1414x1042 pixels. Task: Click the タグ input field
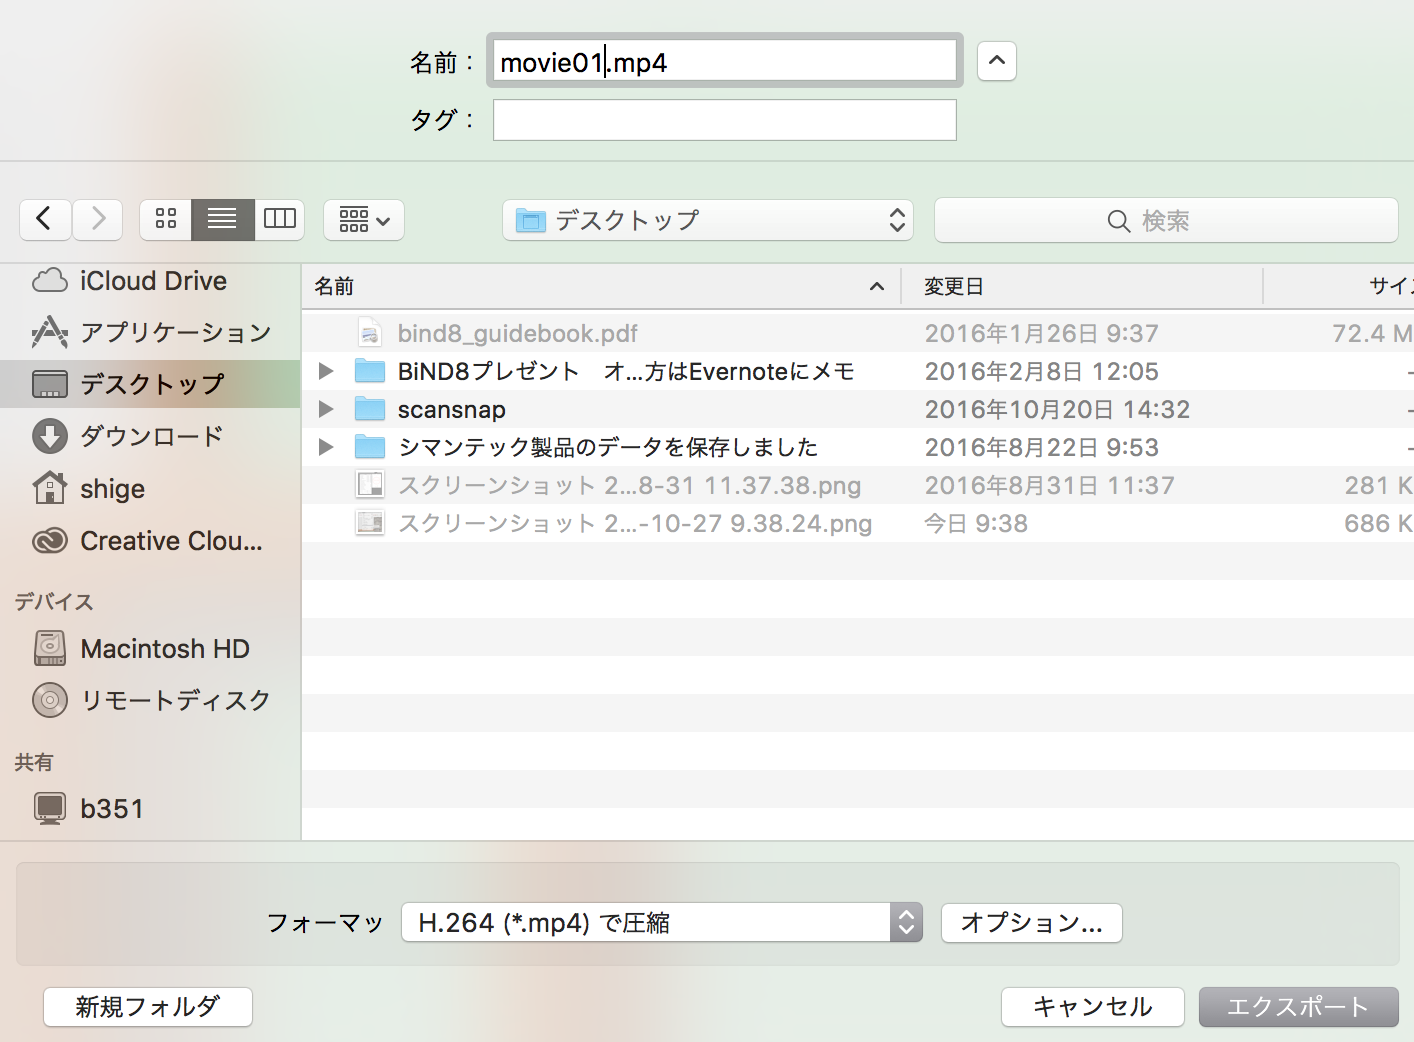tap(724, 120)
